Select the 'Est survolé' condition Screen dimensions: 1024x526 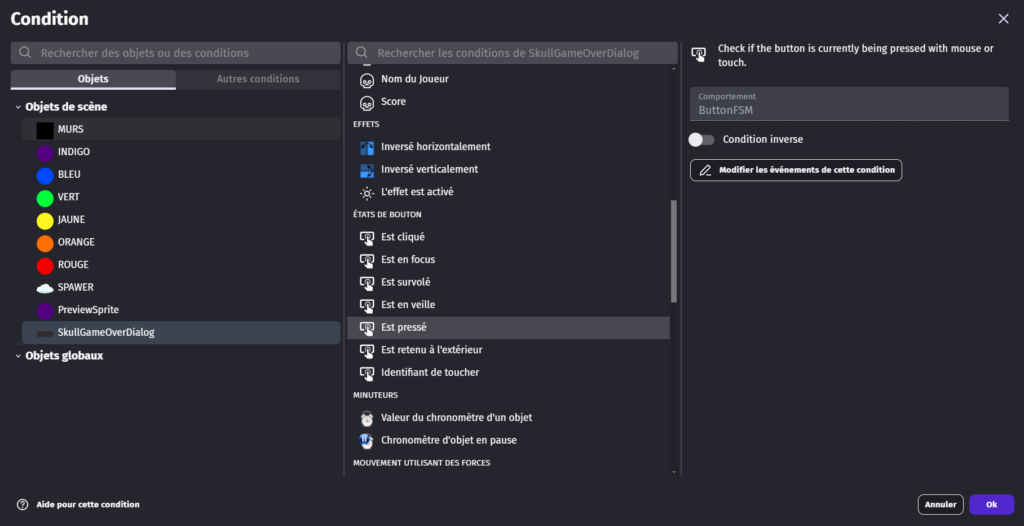click(x=406, y=282)
